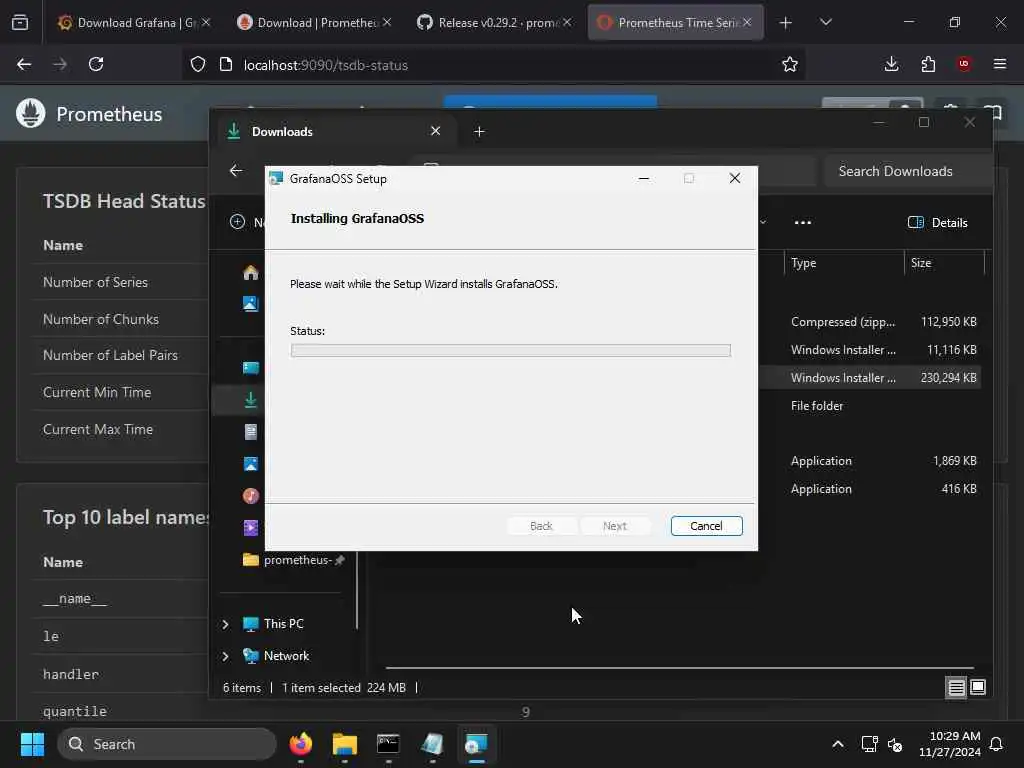Open the Videos sidebar icon

tap(251, 528)
